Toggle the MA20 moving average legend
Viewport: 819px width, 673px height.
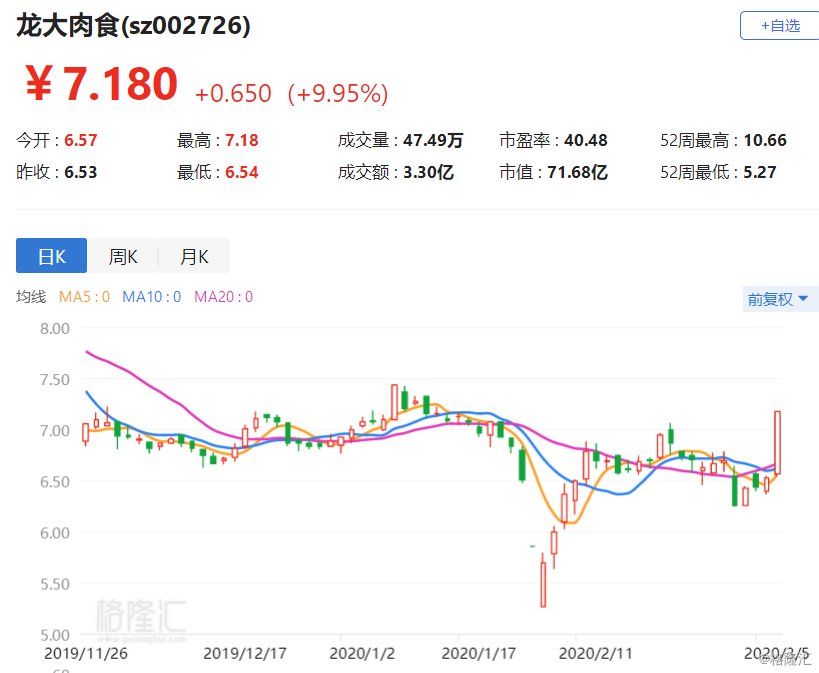[x=223, y=297]
